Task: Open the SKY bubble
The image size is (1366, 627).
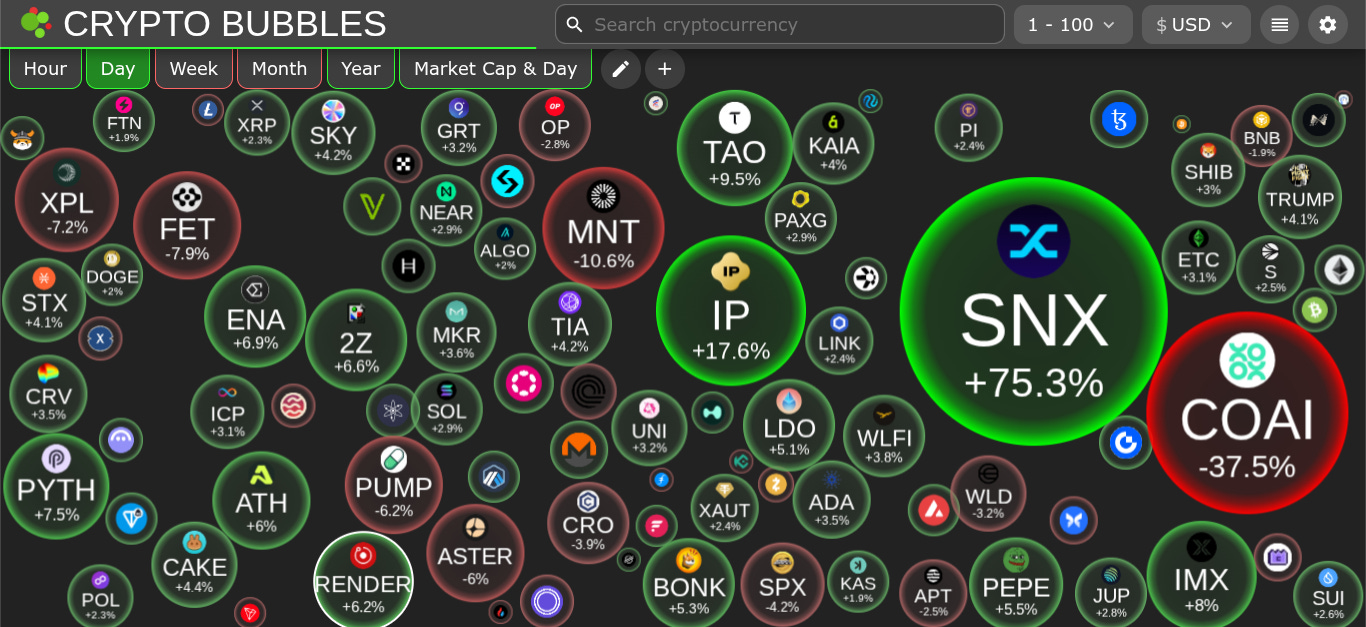Action: tap(333, 133)
